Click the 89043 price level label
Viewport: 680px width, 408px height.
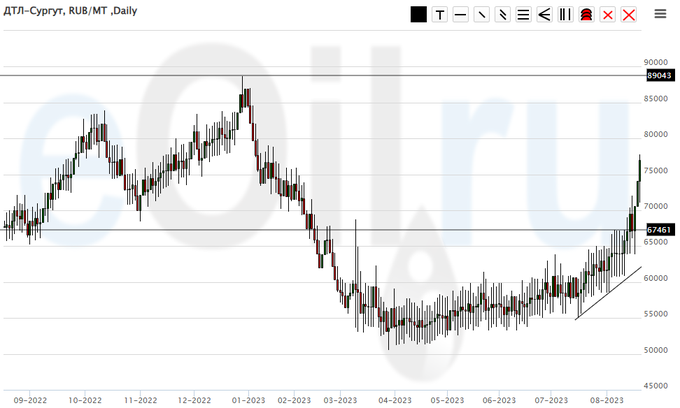[659, 76]
